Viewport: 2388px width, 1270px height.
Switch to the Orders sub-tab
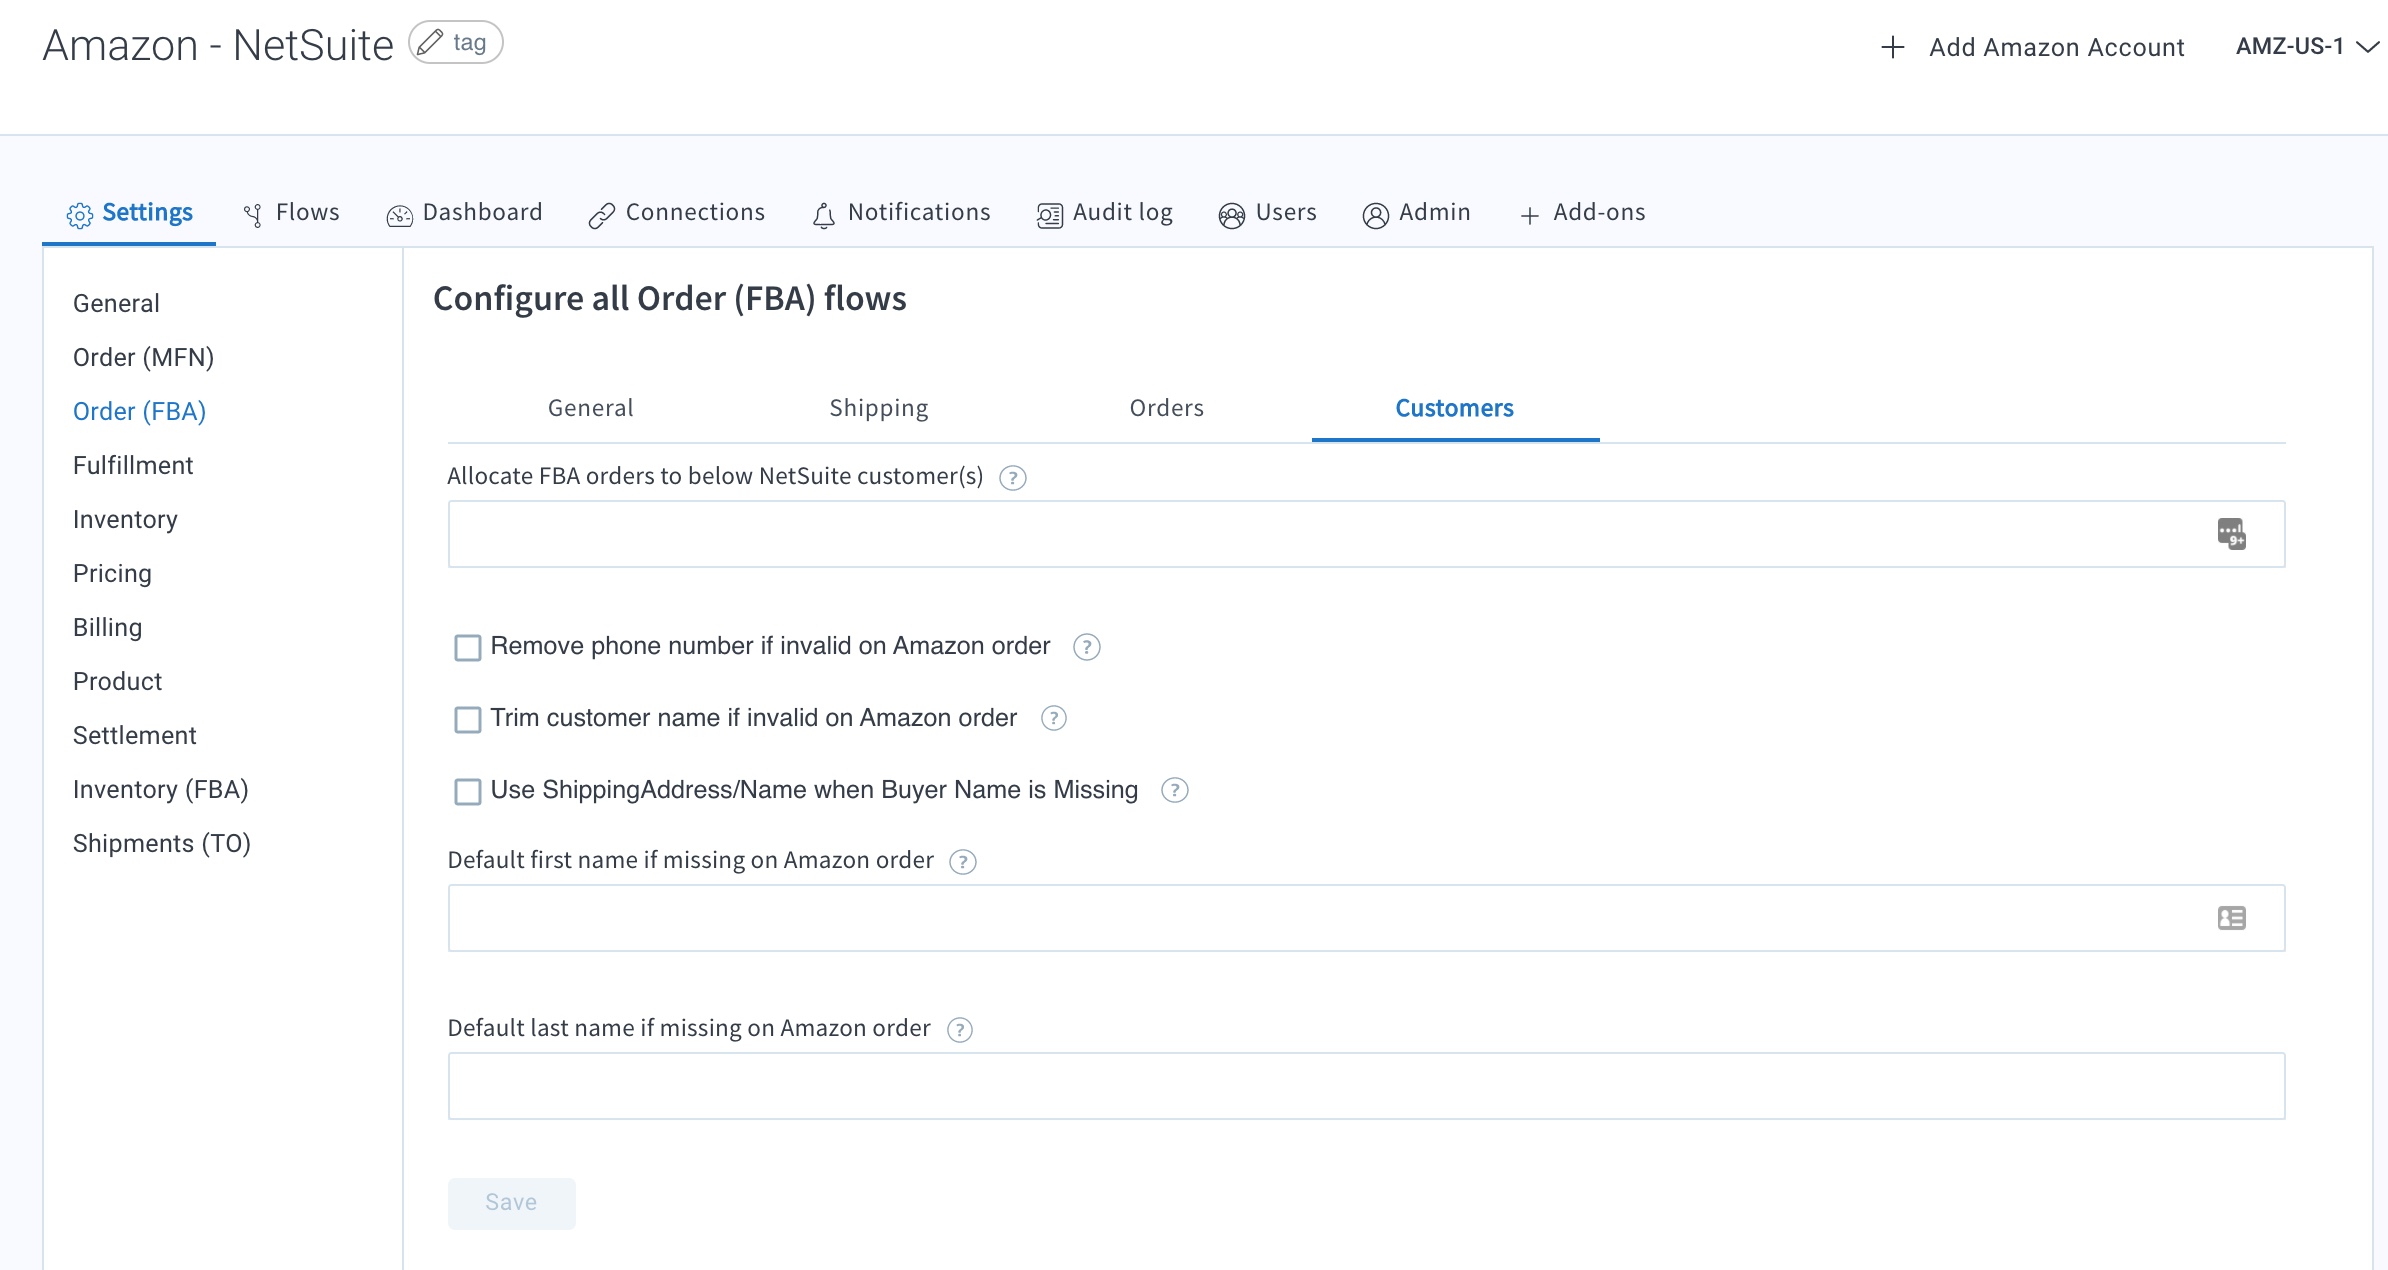tap(1167, 408)
